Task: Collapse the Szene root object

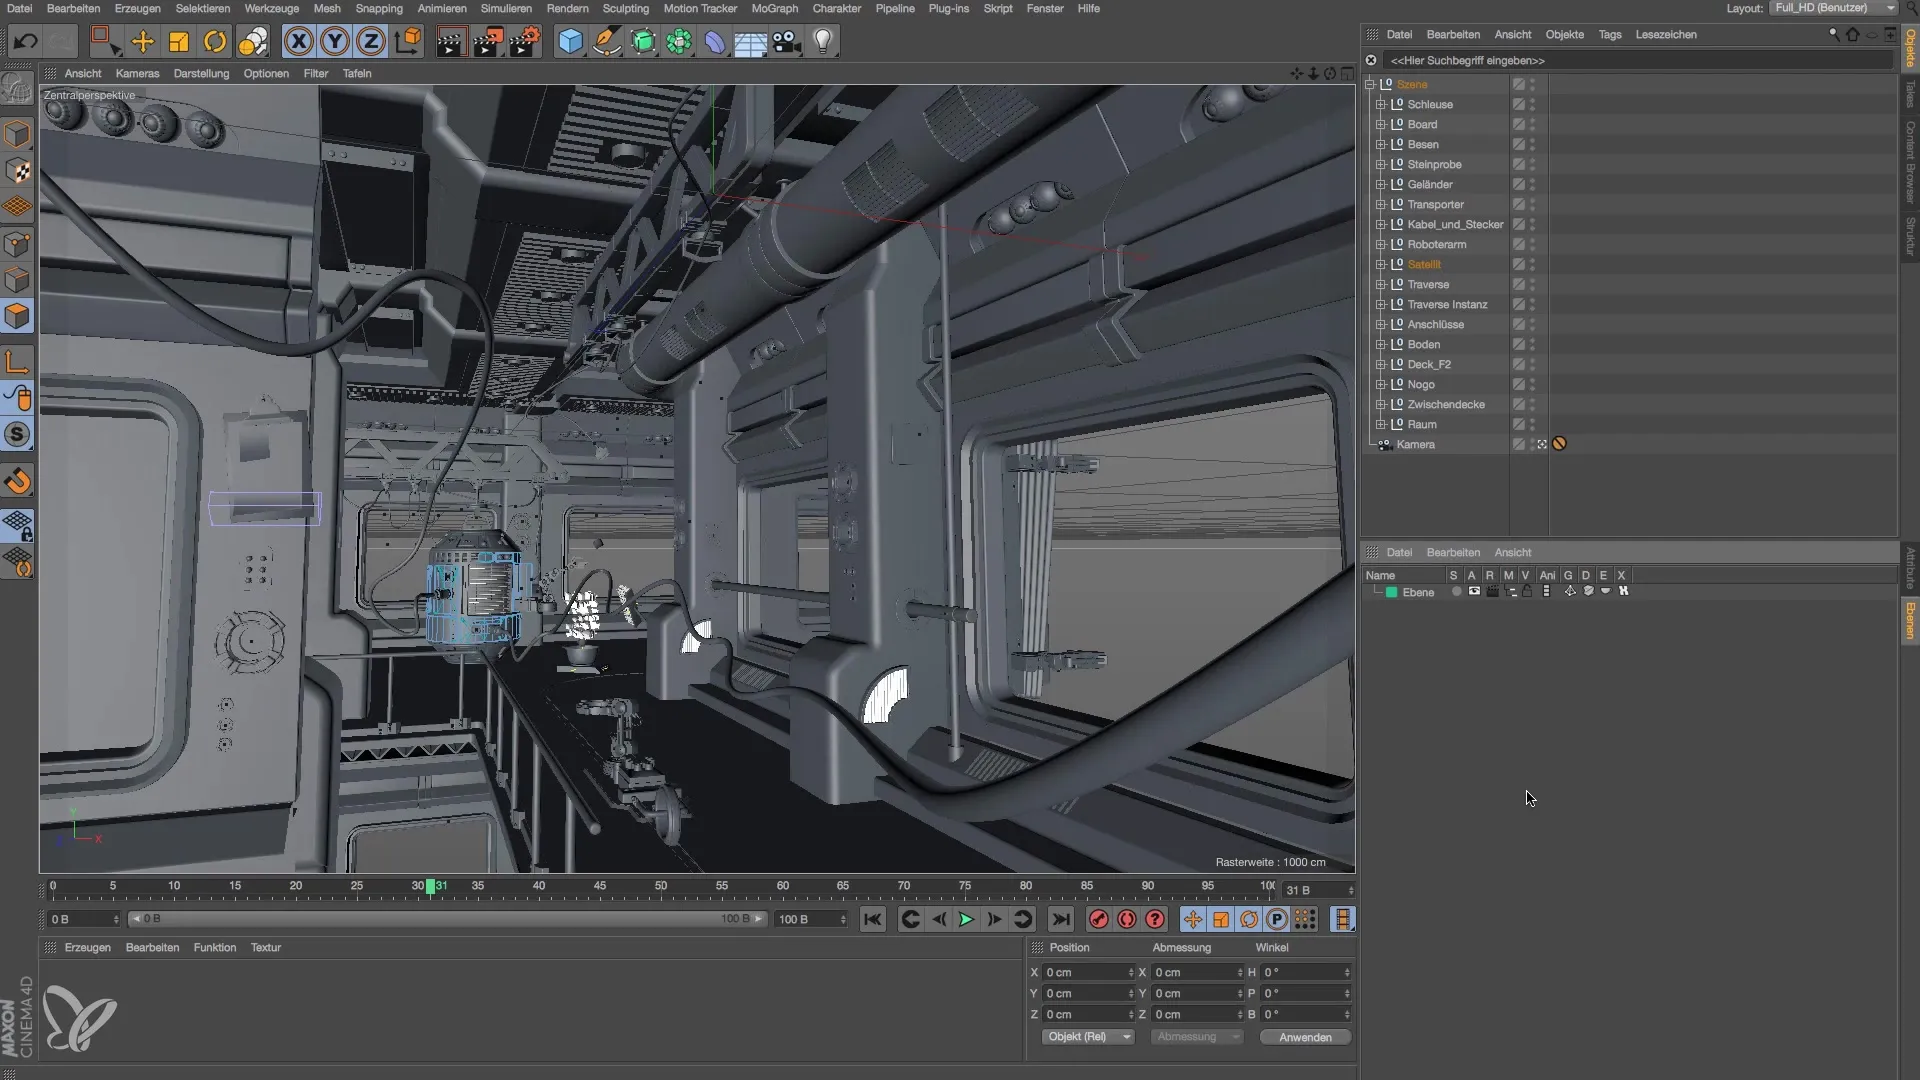Action: pos(1370,84)
